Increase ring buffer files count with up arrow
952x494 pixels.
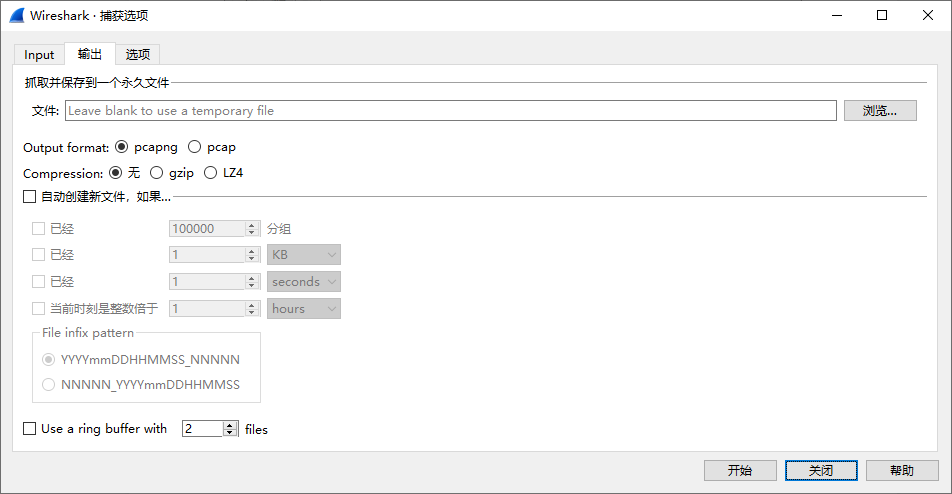coord(230,425)
